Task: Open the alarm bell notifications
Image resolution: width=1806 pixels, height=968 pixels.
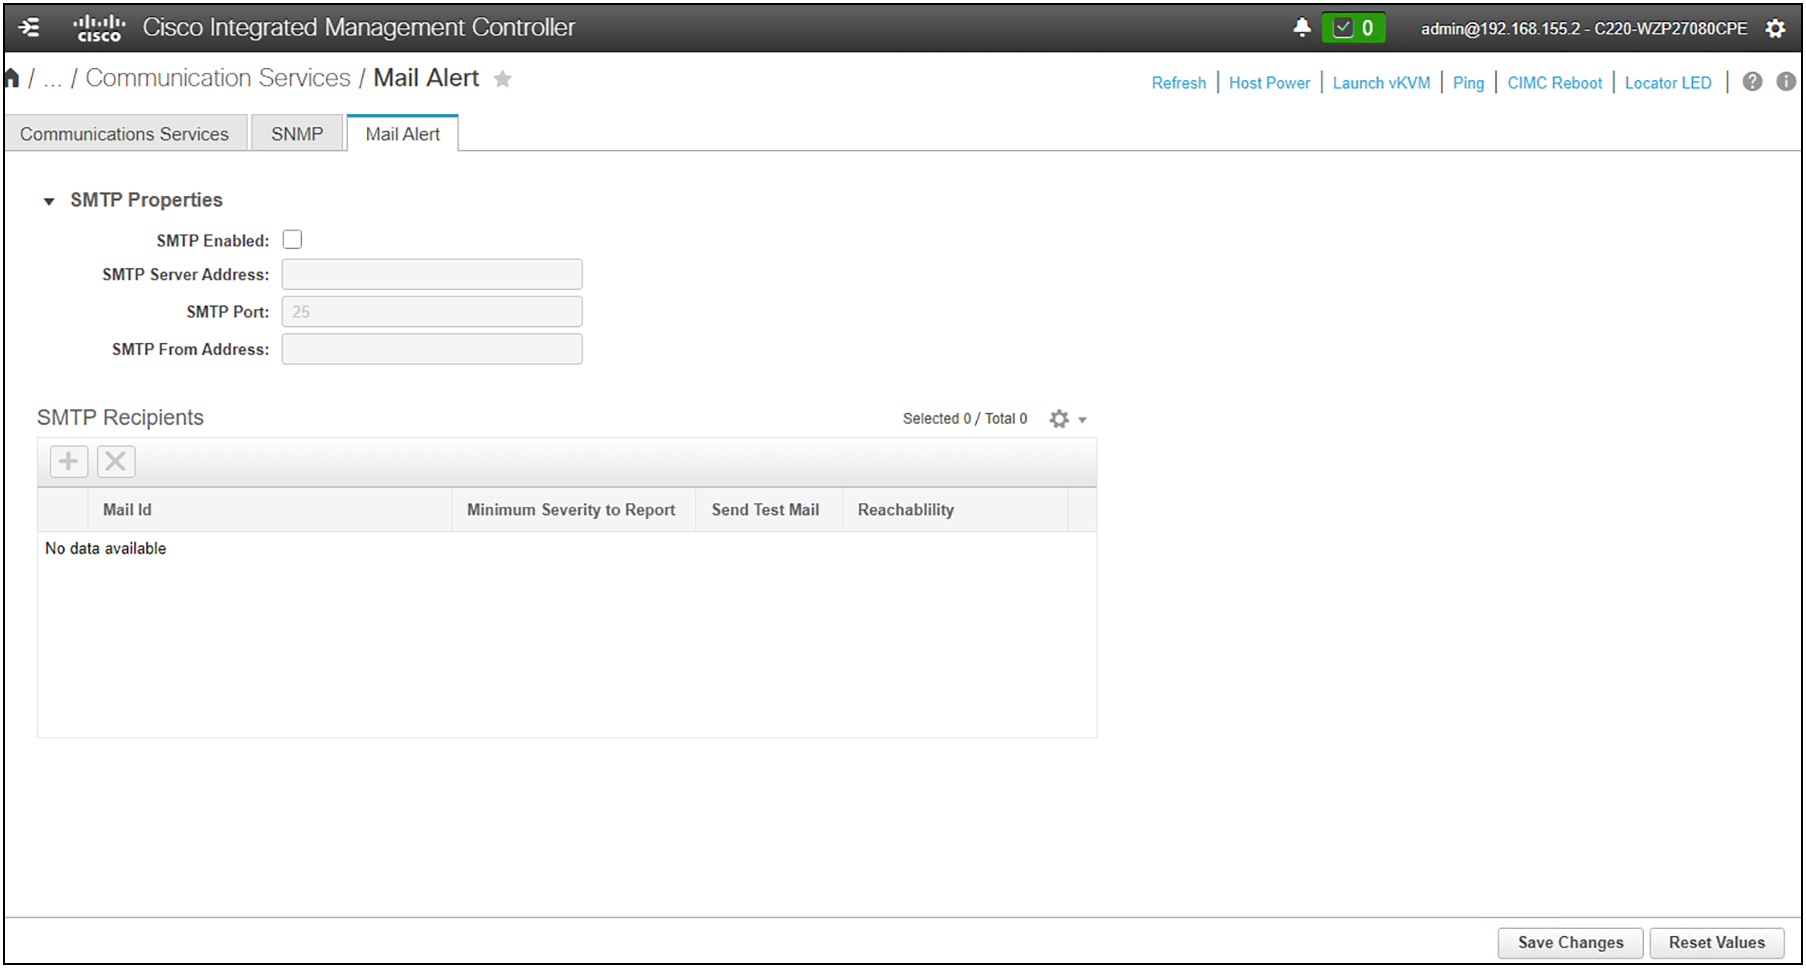Action: pyautogui.click(x=1301, y=27)
